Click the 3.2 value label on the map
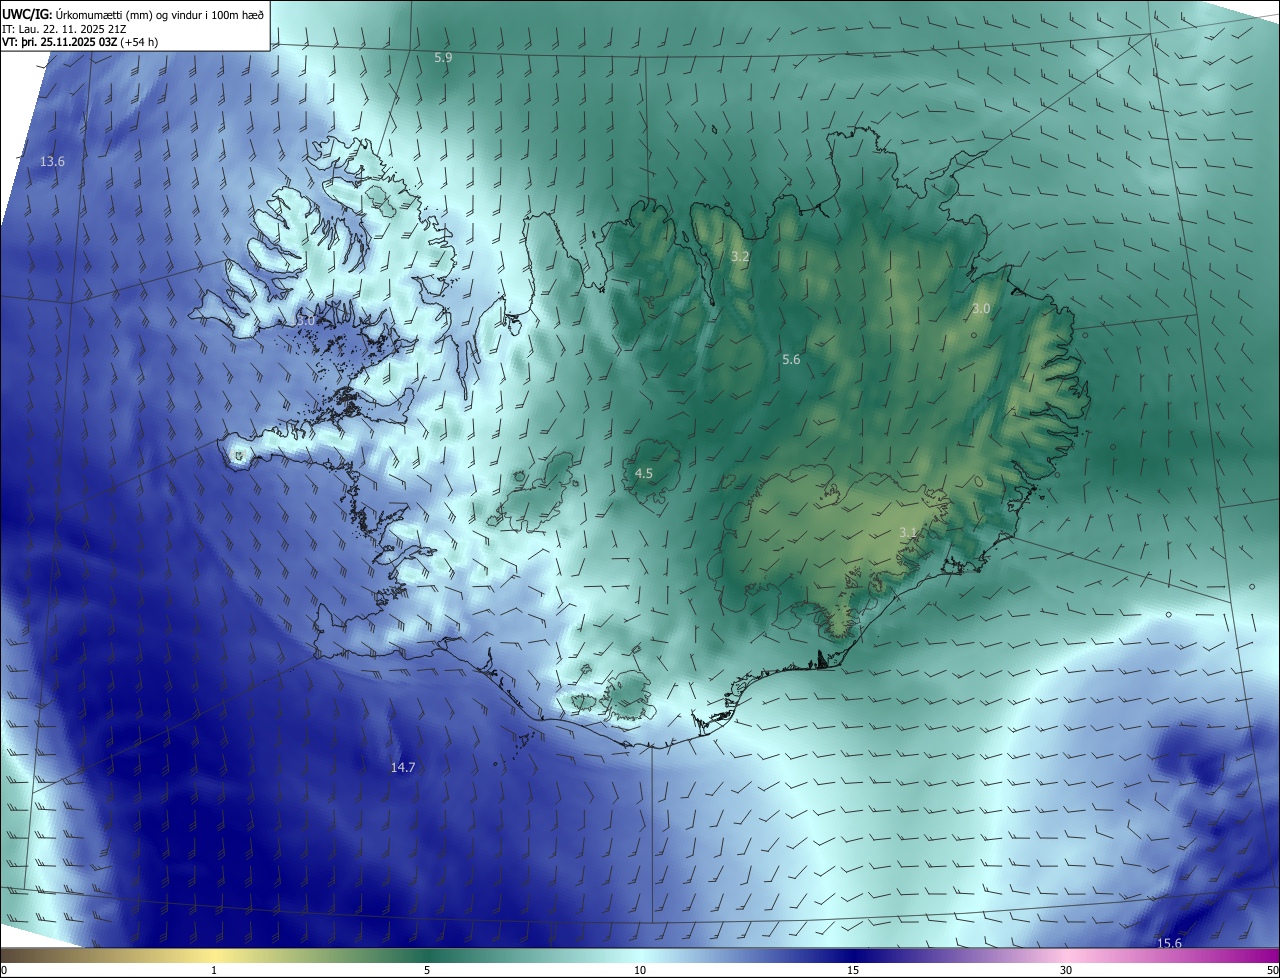This screenshot has width=1280, height=978. [x=740, y=257]
